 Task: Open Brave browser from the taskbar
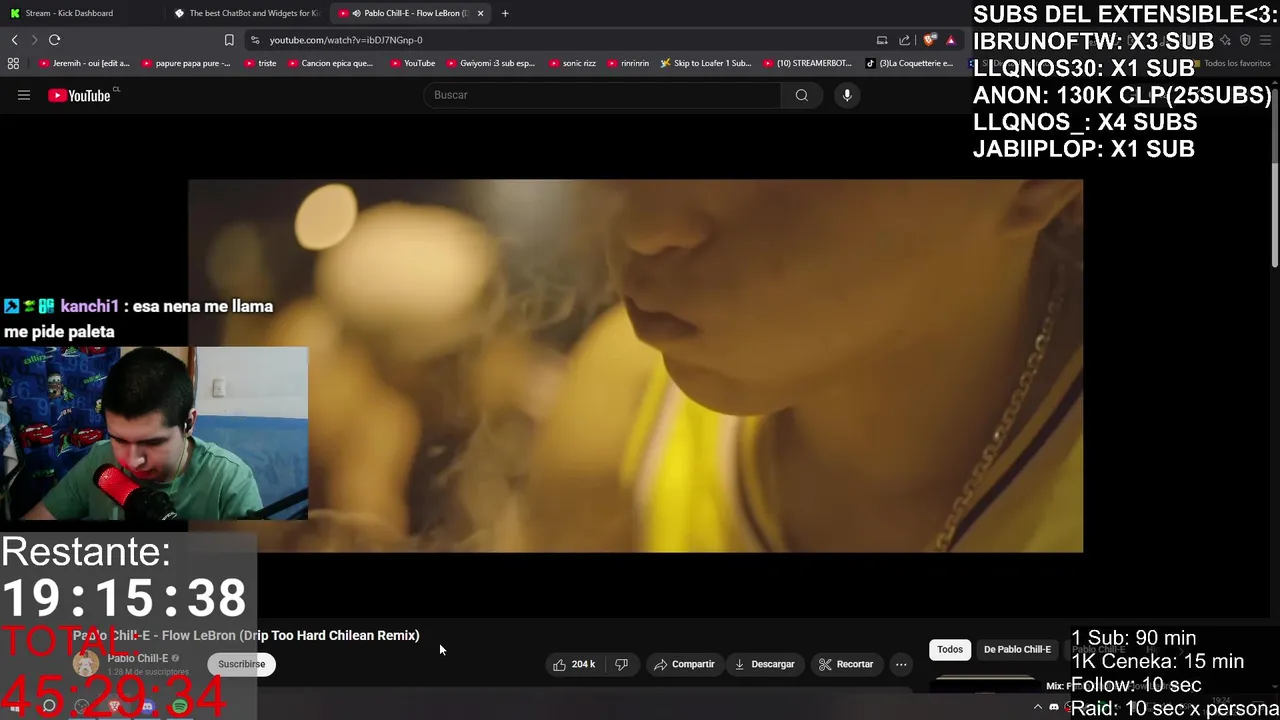click(x=114, y=706)
